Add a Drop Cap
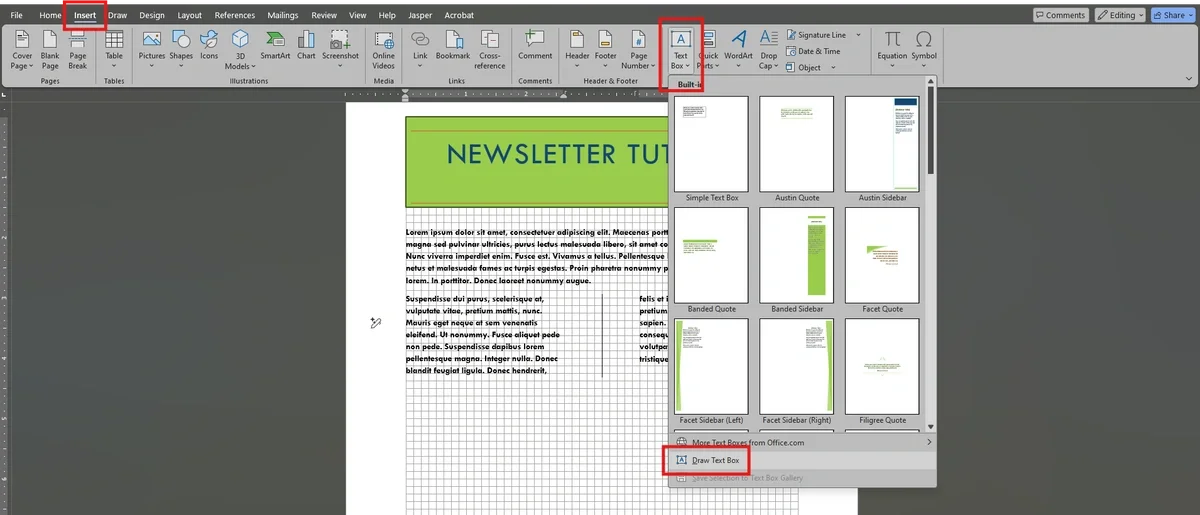1200x515 pixels. click(768, 48)
